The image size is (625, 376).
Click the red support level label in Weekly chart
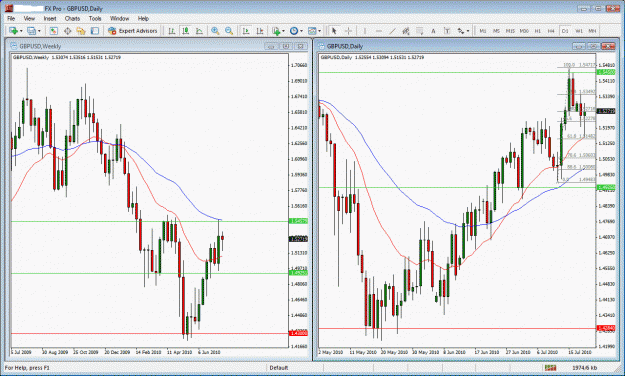(299, 333)
